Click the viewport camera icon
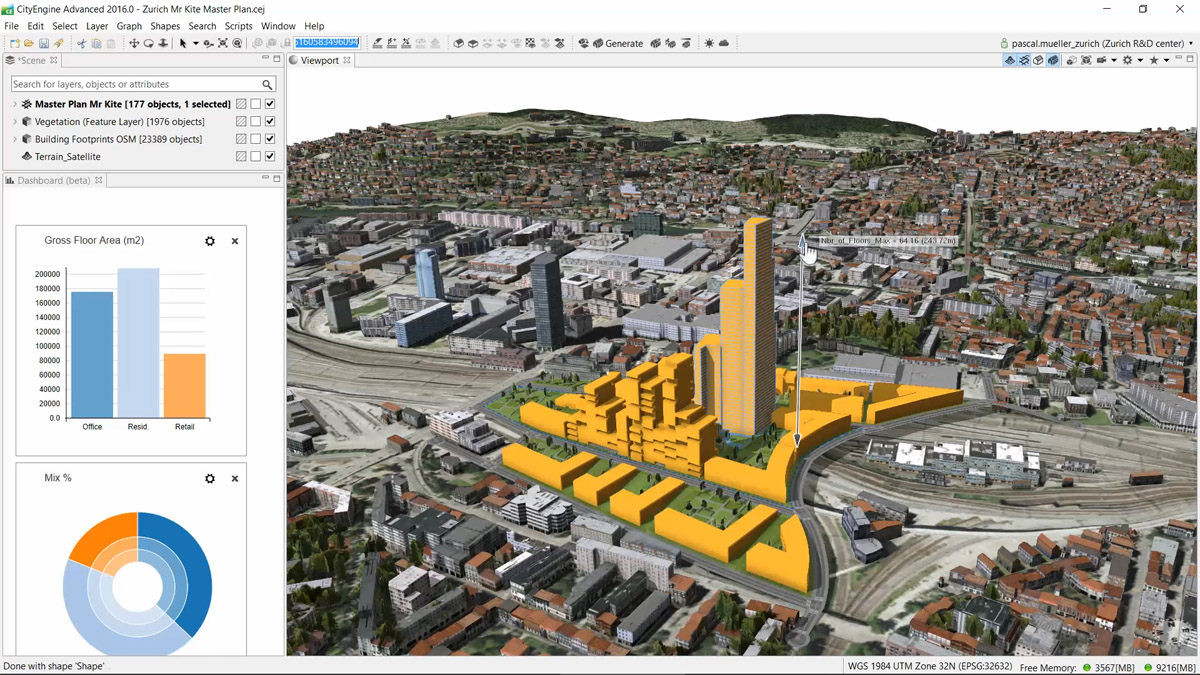The image size is (1200, 675). 1101,61
